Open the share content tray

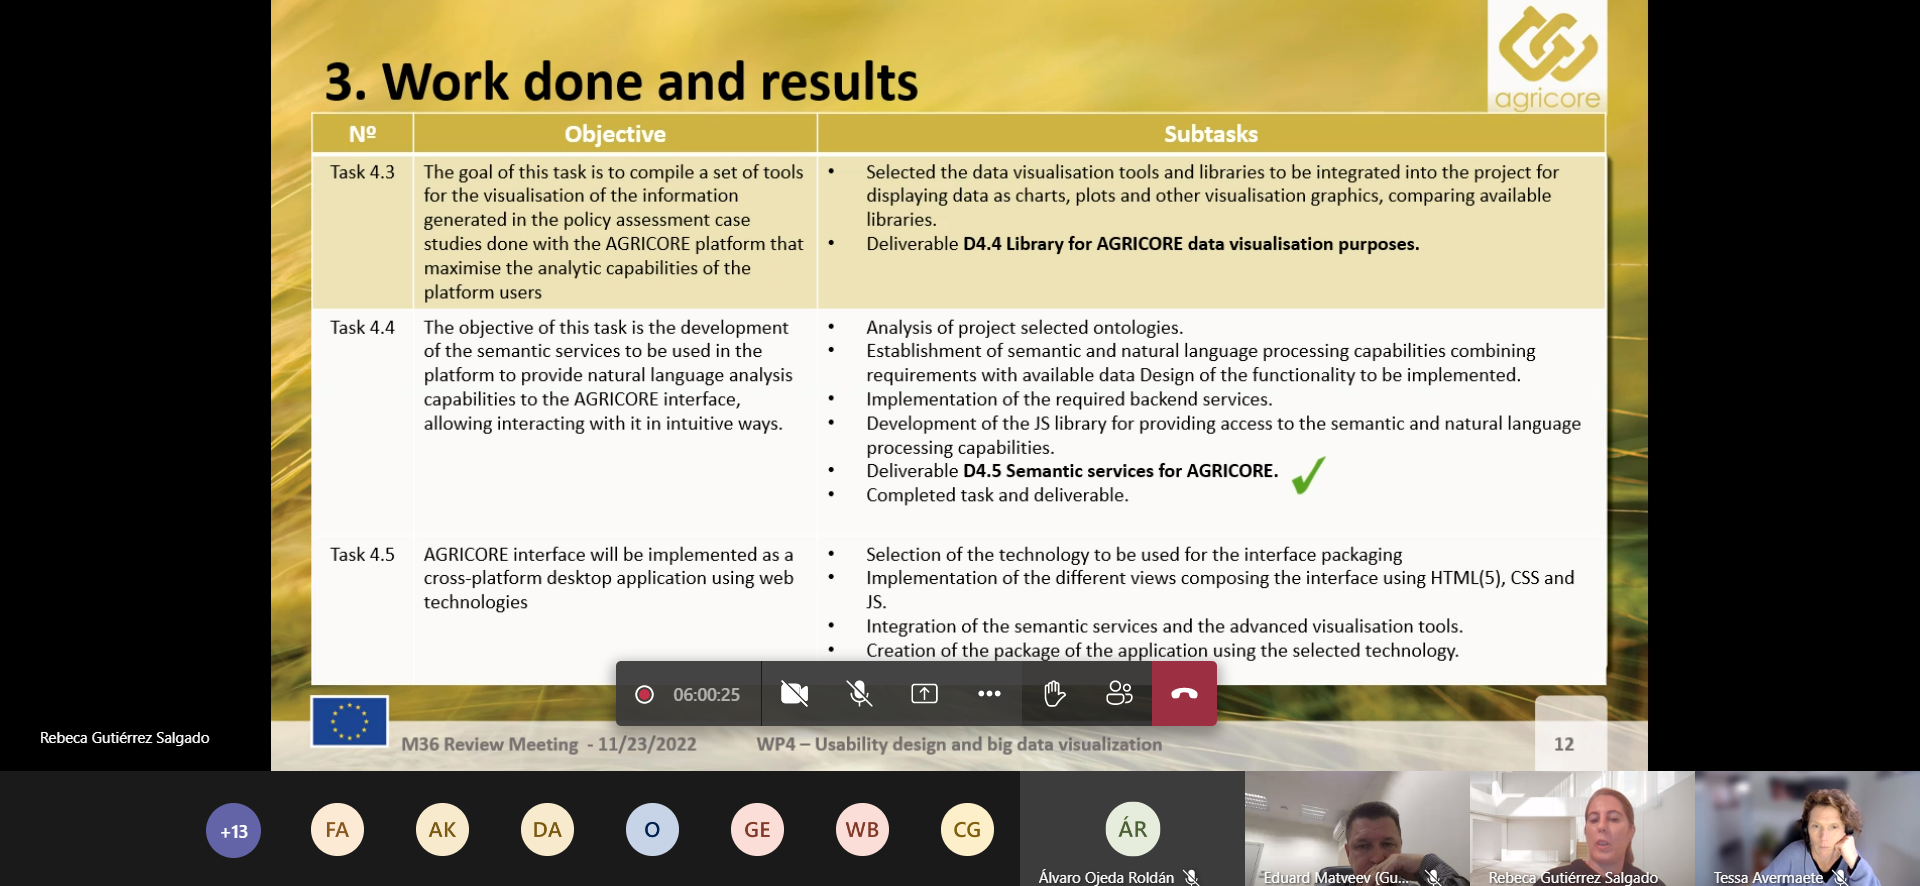924,694
